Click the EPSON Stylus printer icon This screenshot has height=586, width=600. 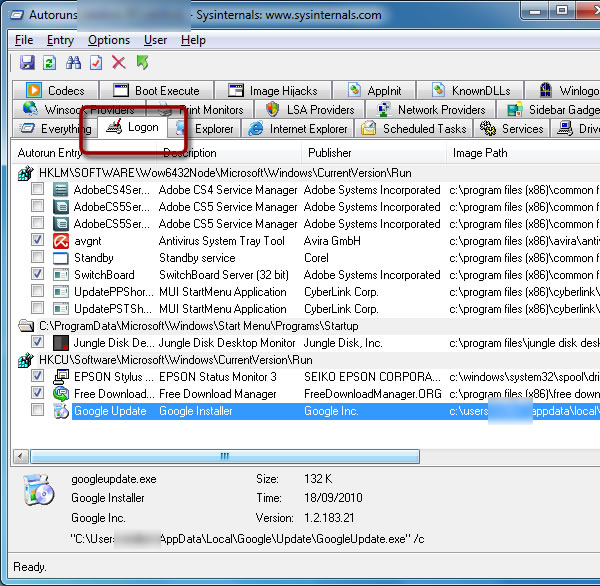(x=61, y=377)
